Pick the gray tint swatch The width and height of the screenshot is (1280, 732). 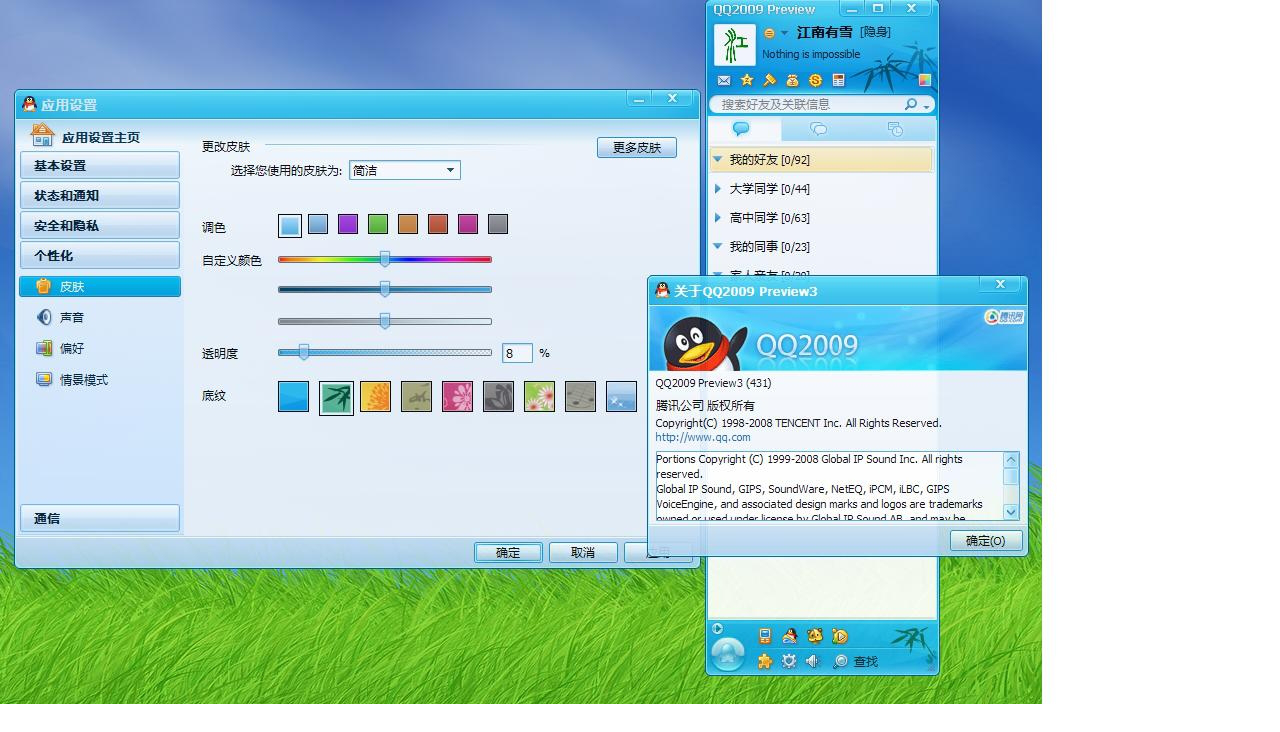click(498, 224)
